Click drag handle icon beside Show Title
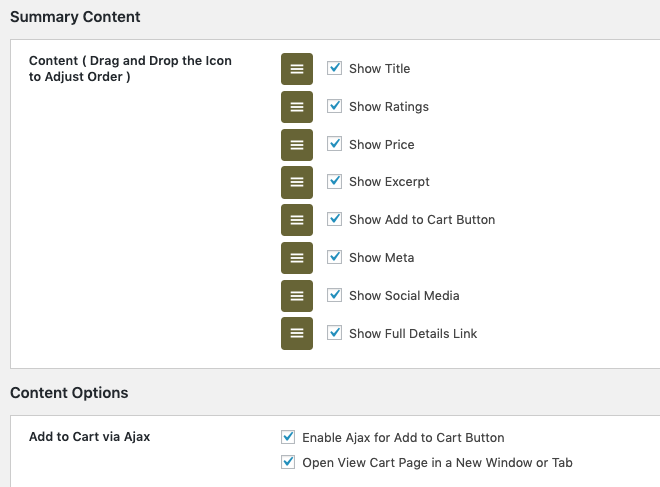This screenshot has width=660, height=487. [297, 69]
